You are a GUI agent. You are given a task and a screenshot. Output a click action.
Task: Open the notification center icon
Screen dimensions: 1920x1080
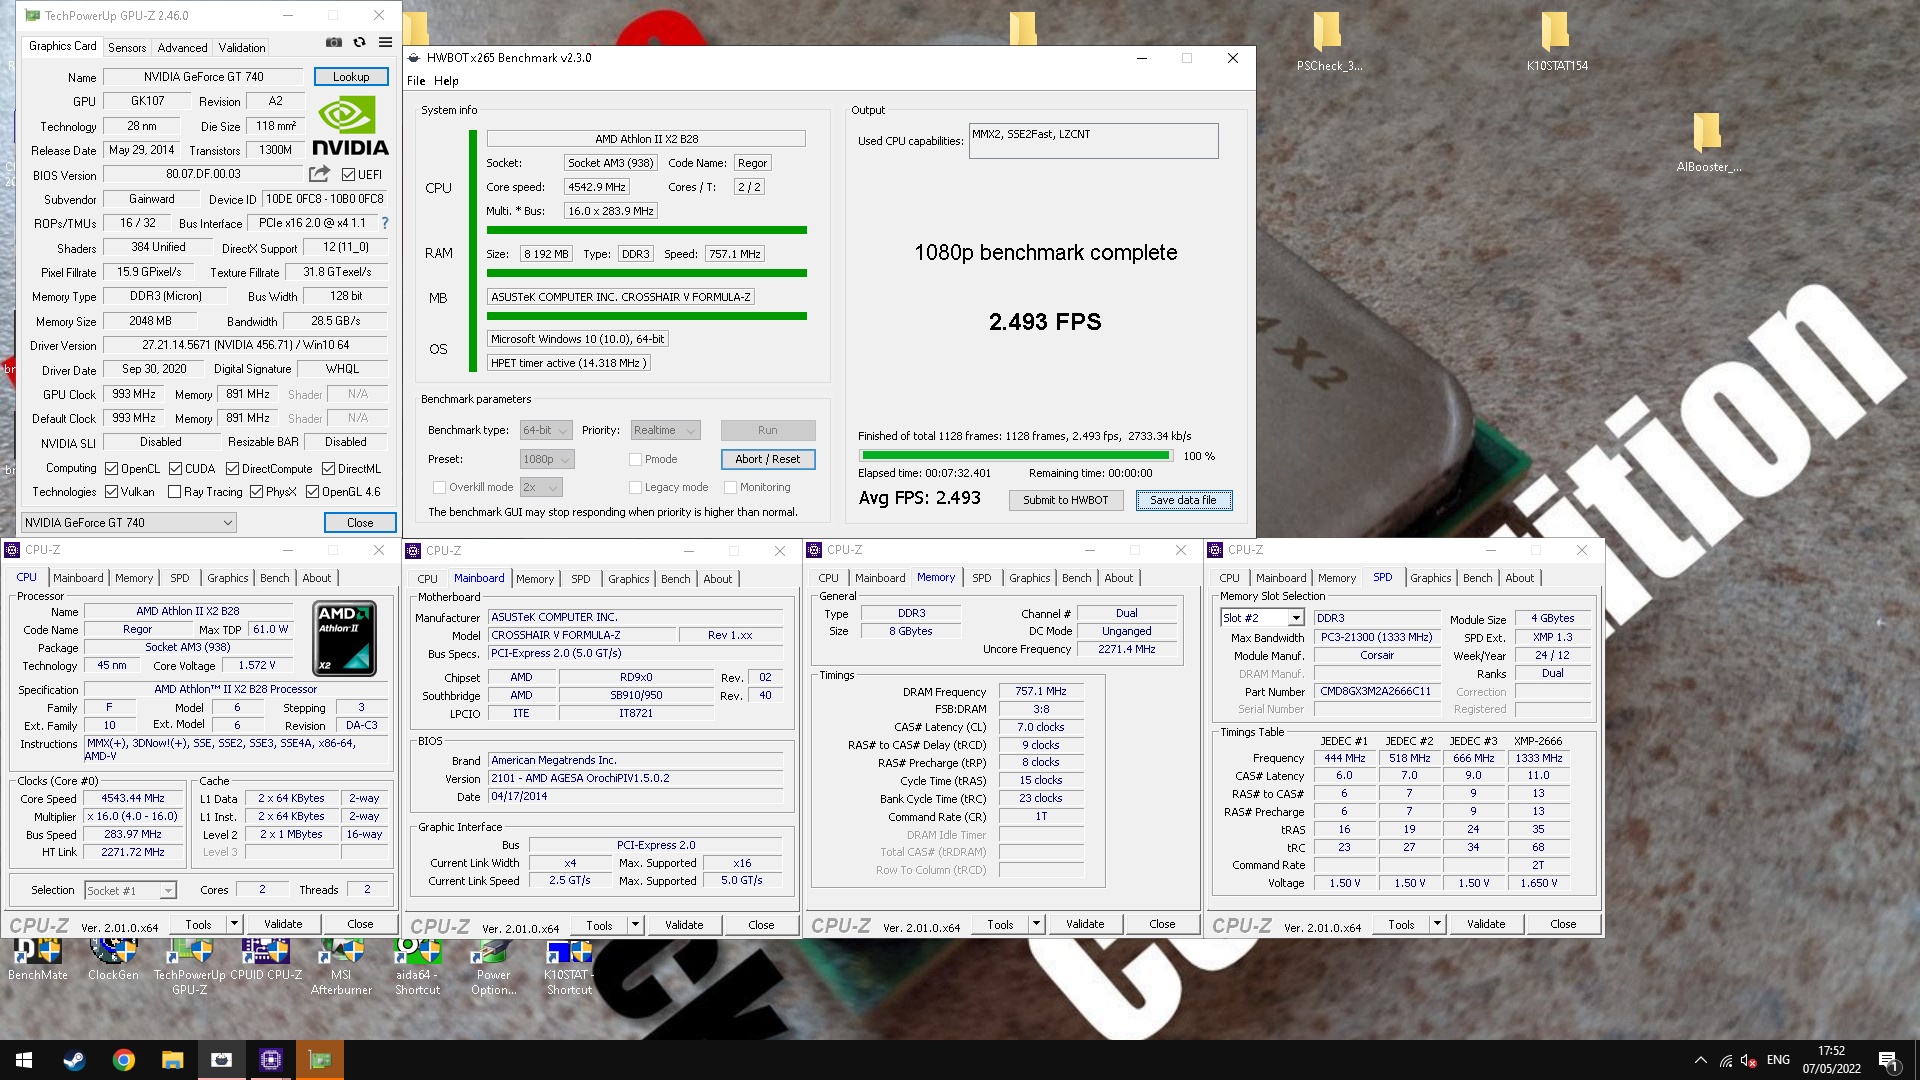tap(1888, 1060)
